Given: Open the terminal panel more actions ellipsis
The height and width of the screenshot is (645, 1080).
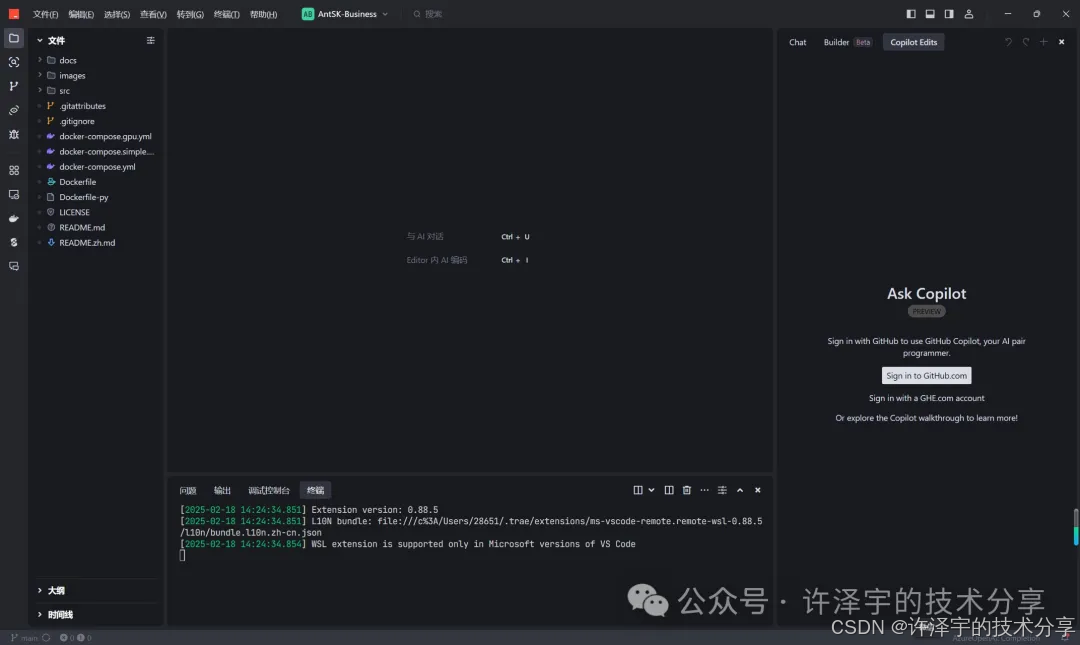Looking at the screenshot, I should [x=704, y=490].
